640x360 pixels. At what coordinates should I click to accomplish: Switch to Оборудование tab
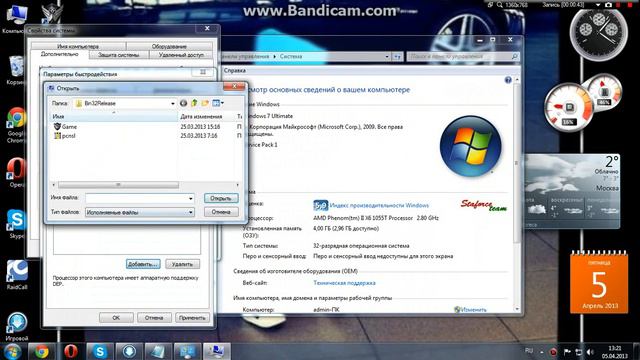(169, 46)
